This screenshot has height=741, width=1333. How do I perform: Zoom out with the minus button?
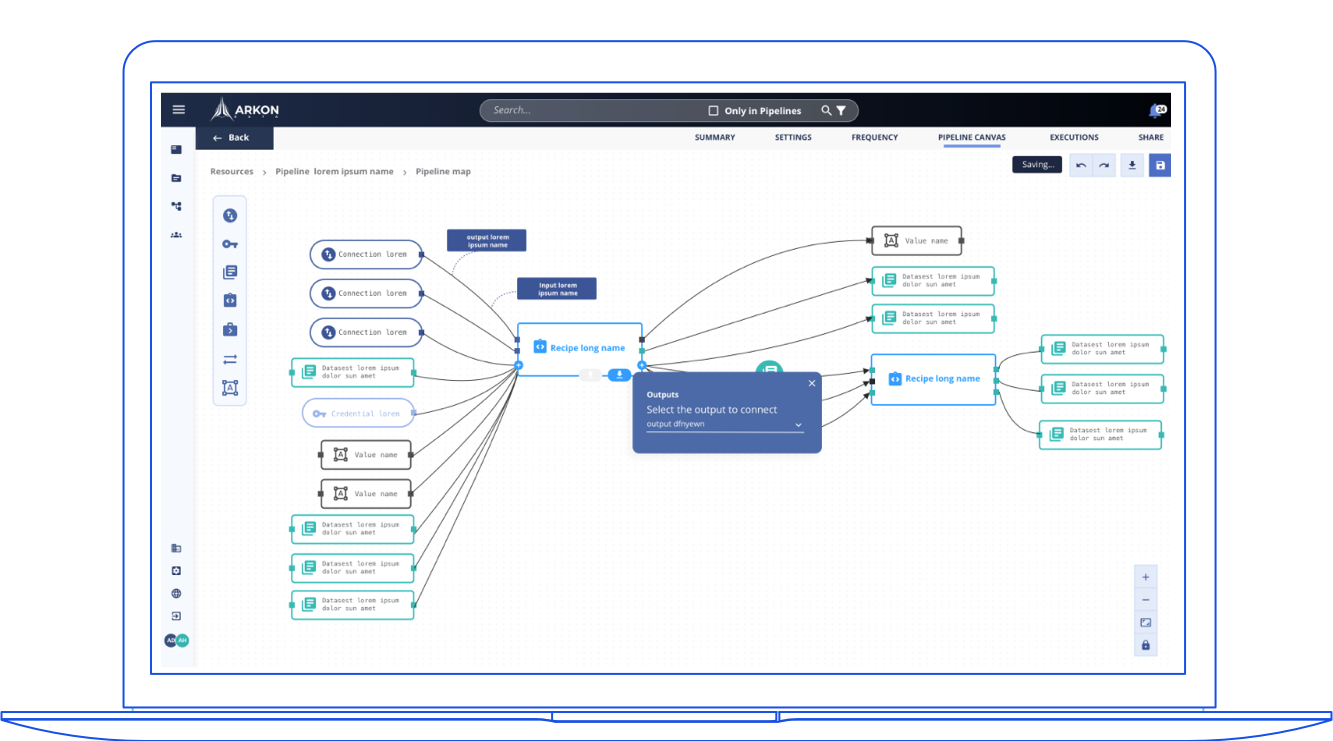tap(1146, 600)
